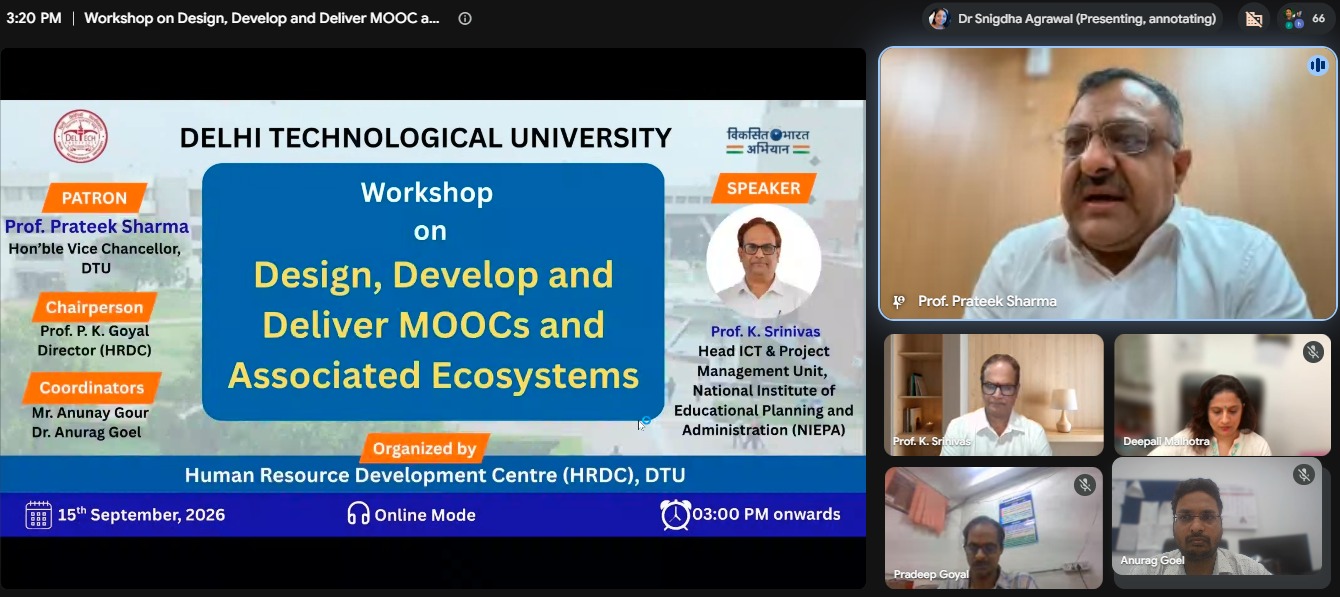1340x597 pixels.
Task: Click 'Mr. Anunay Gour' on the slide
Action: point(90,413)
